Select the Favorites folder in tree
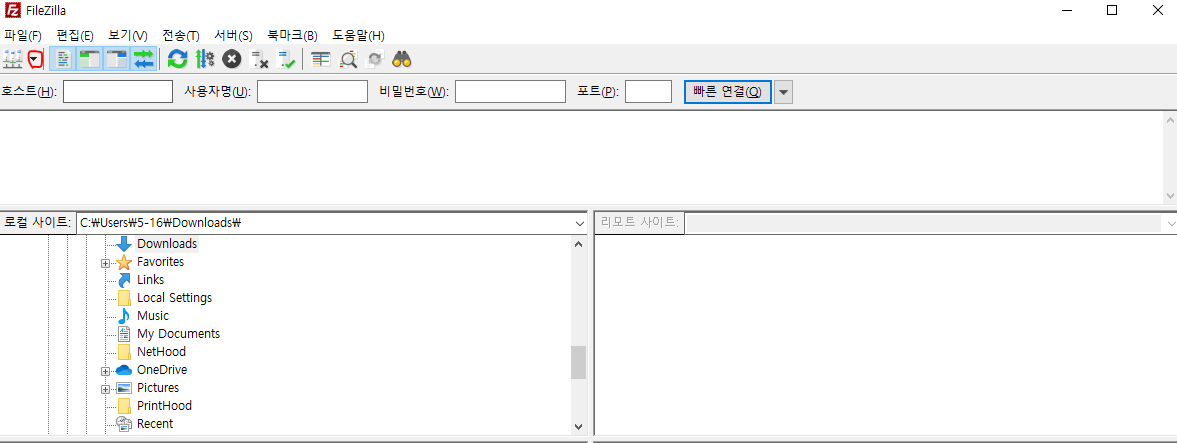 tap(160, 262)
